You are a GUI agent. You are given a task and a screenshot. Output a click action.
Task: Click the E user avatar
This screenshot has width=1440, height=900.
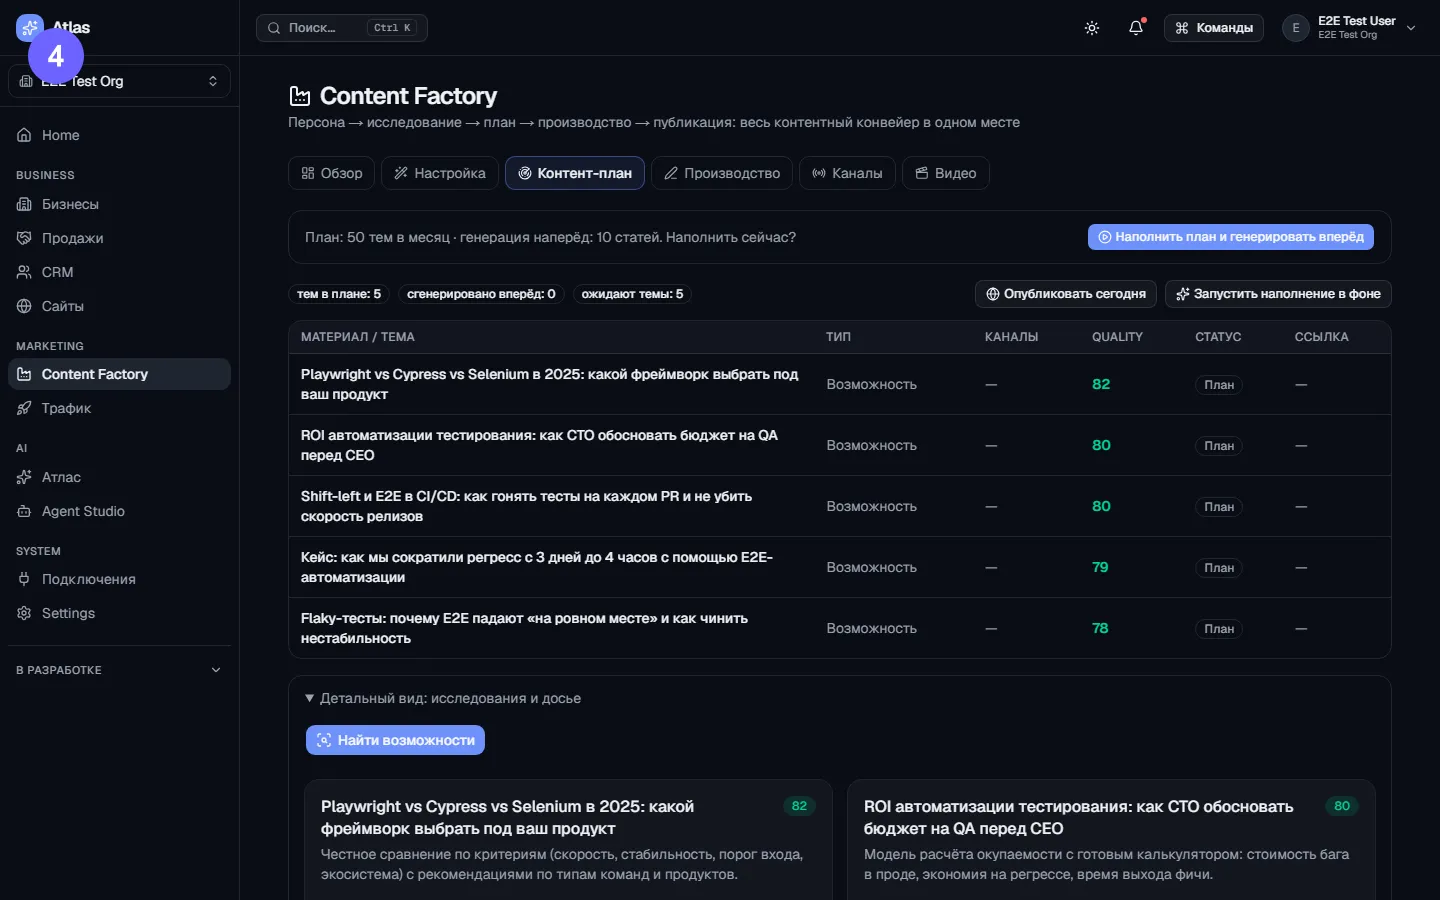coord(1296,28)
